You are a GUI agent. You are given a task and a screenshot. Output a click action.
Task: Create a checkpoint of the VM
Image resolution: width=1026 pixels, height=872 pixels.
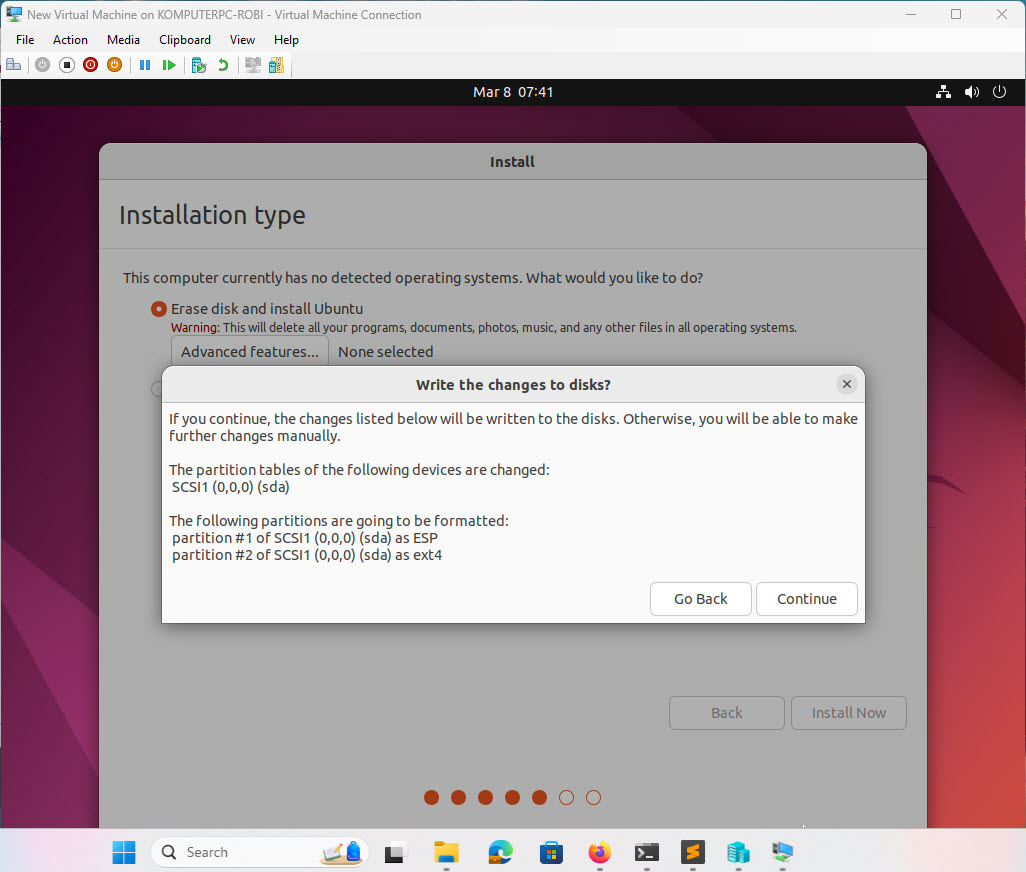pyautogui.click(x=198, y=64)
